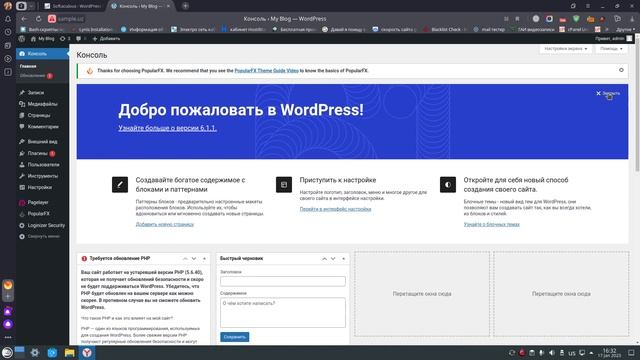The height and width of the screenshot is (360, 640).
Task: Click Сохранить draft button
Action: (235, 337)
